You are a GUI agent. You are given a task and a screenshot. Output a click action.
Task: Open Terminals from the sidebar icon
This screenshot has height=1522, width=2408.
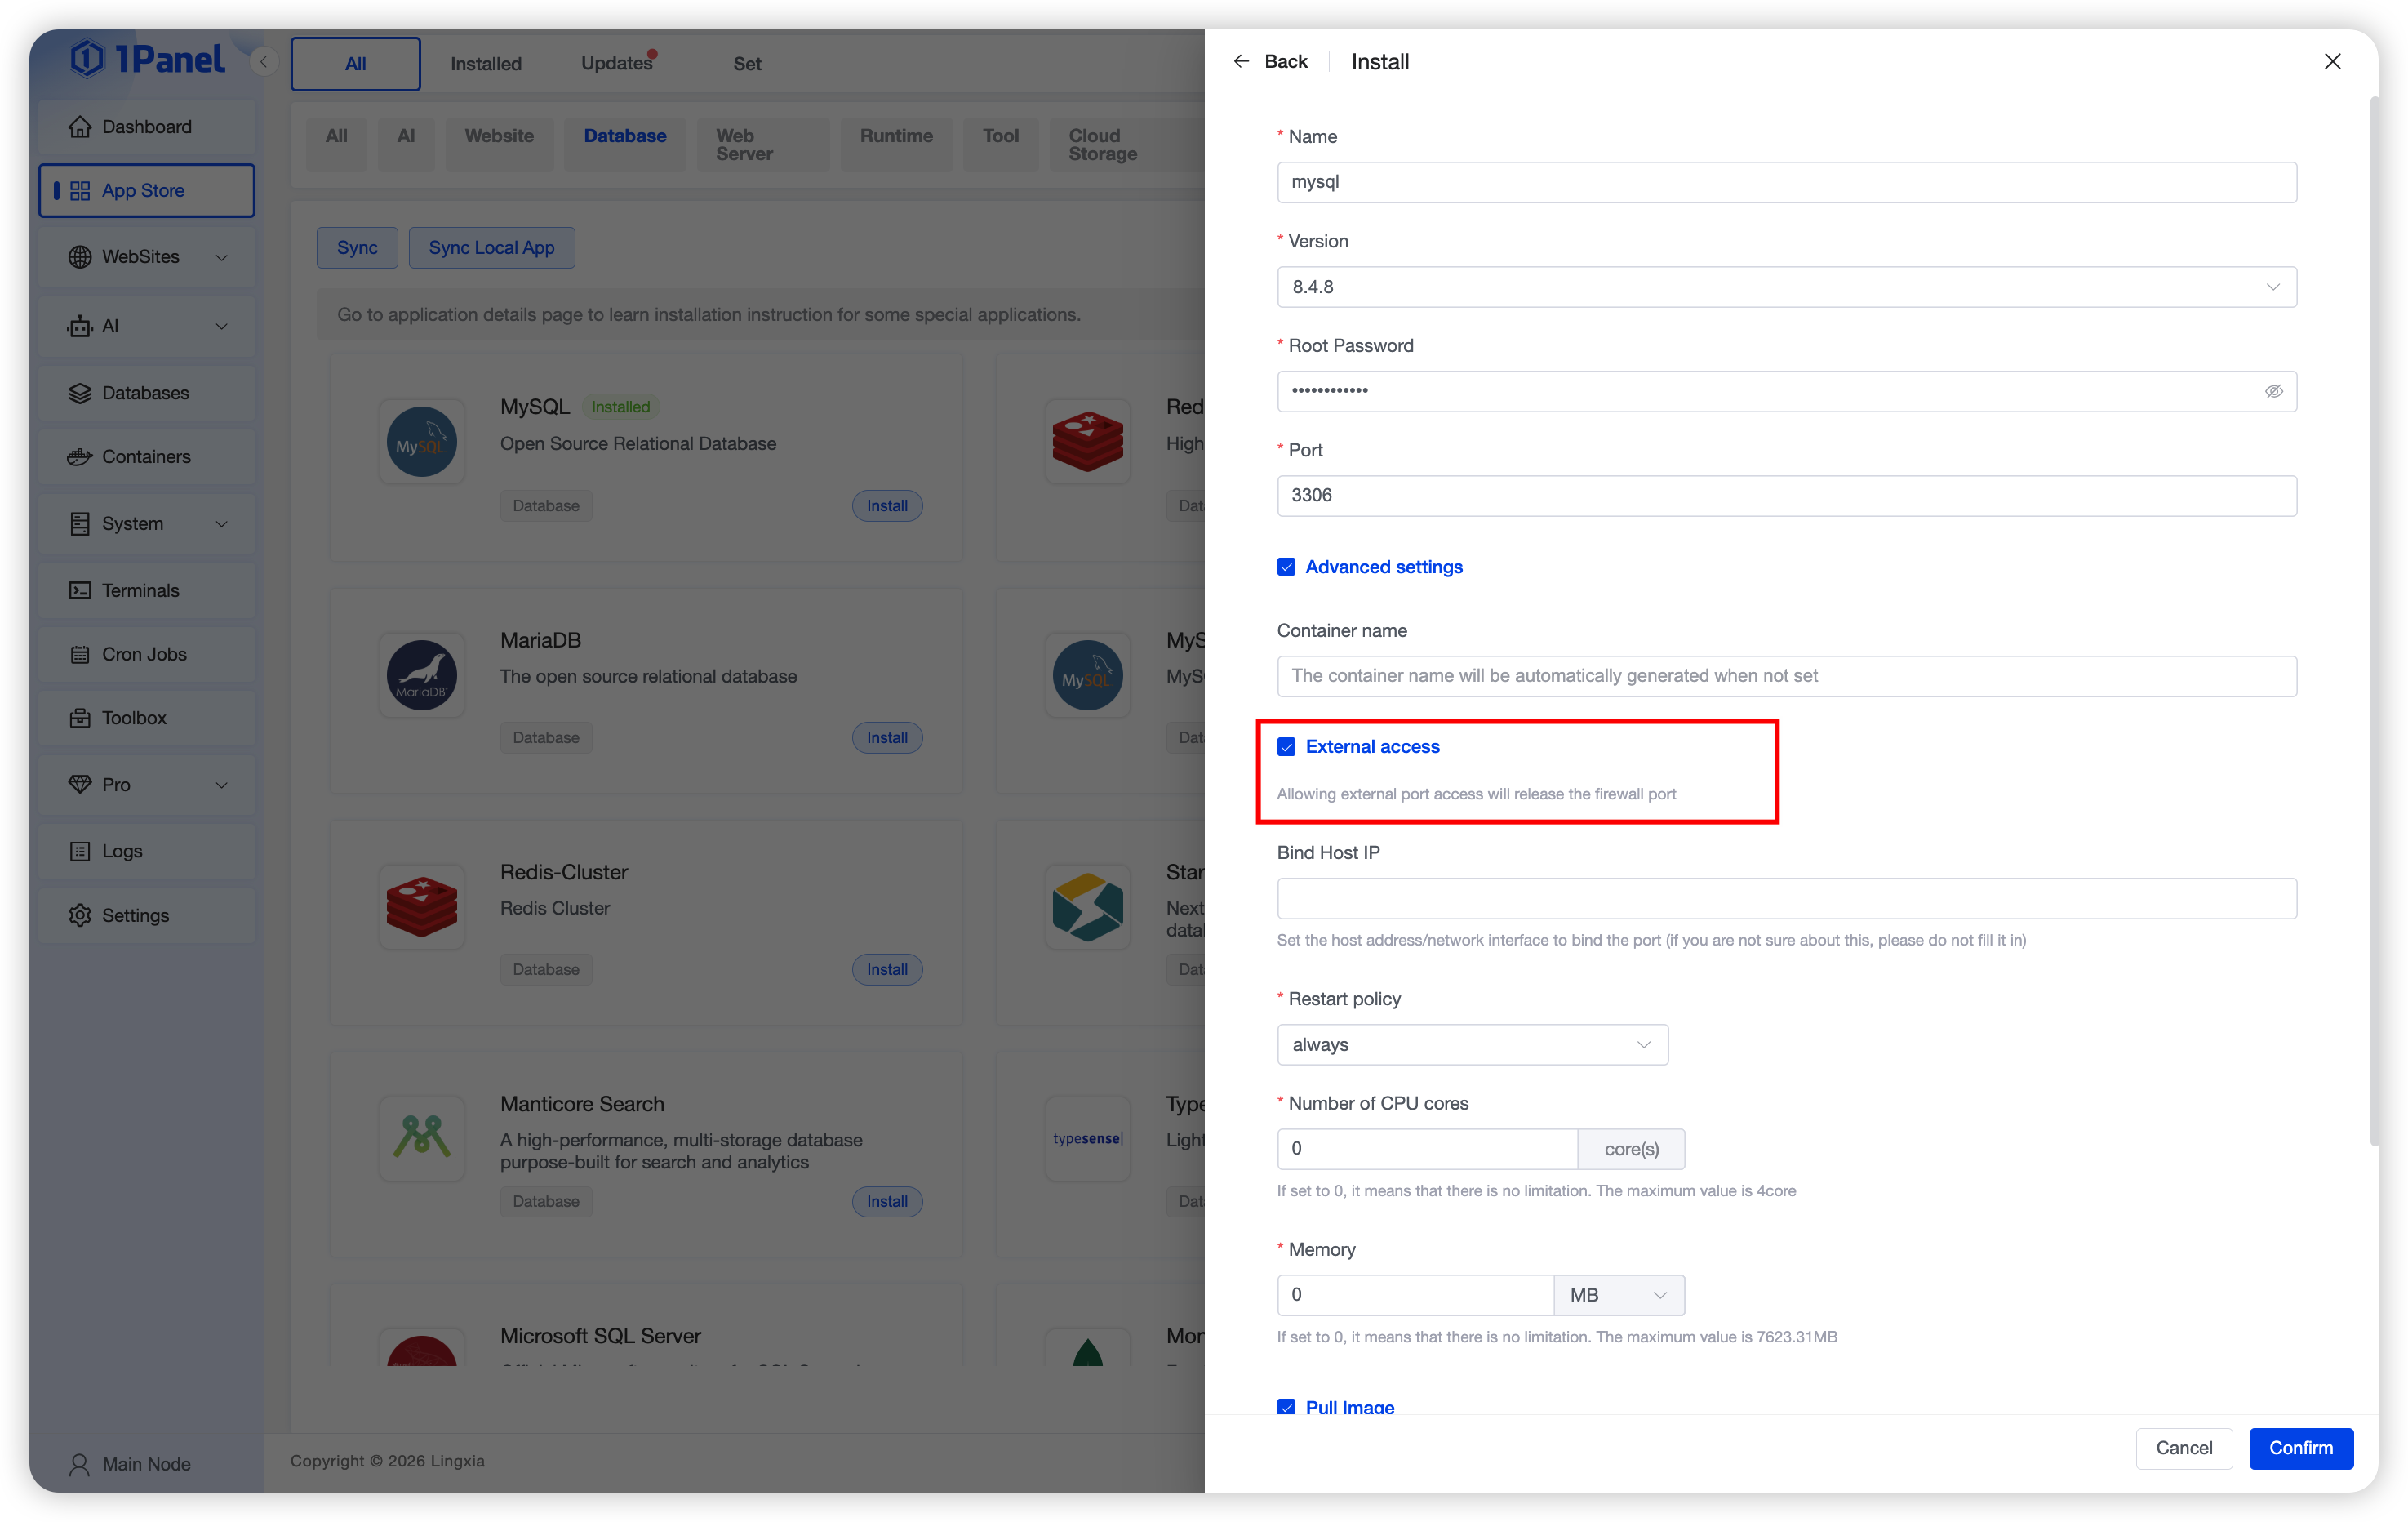(80, 591)
